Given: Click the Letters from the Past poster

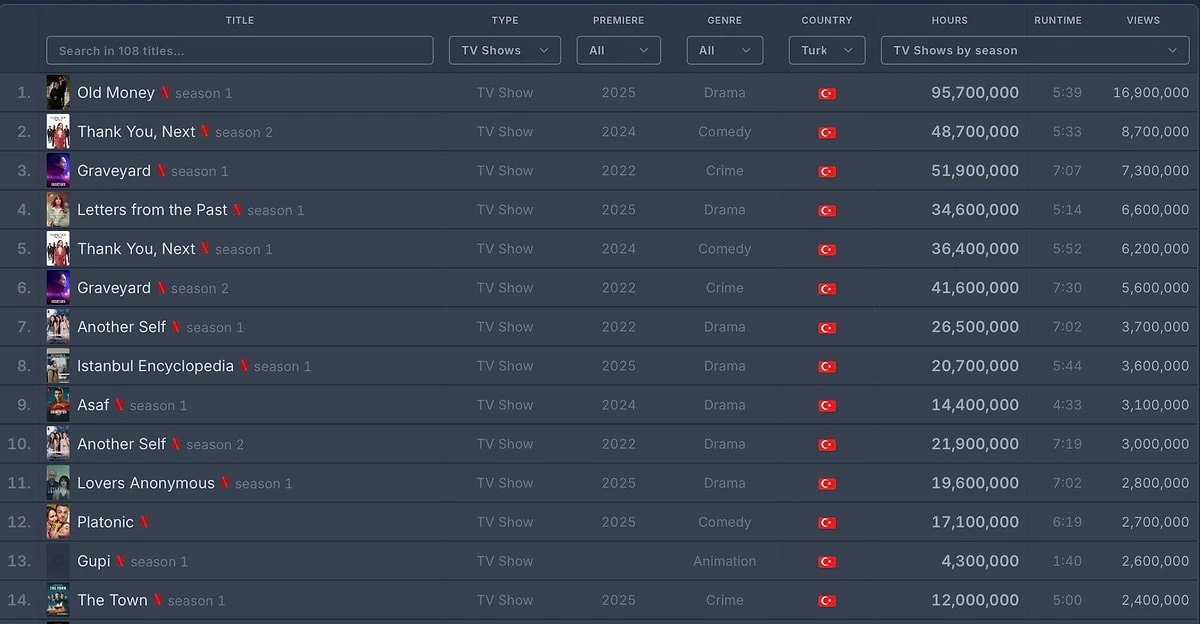Looking at the screenshot, I should click(58, 210).
